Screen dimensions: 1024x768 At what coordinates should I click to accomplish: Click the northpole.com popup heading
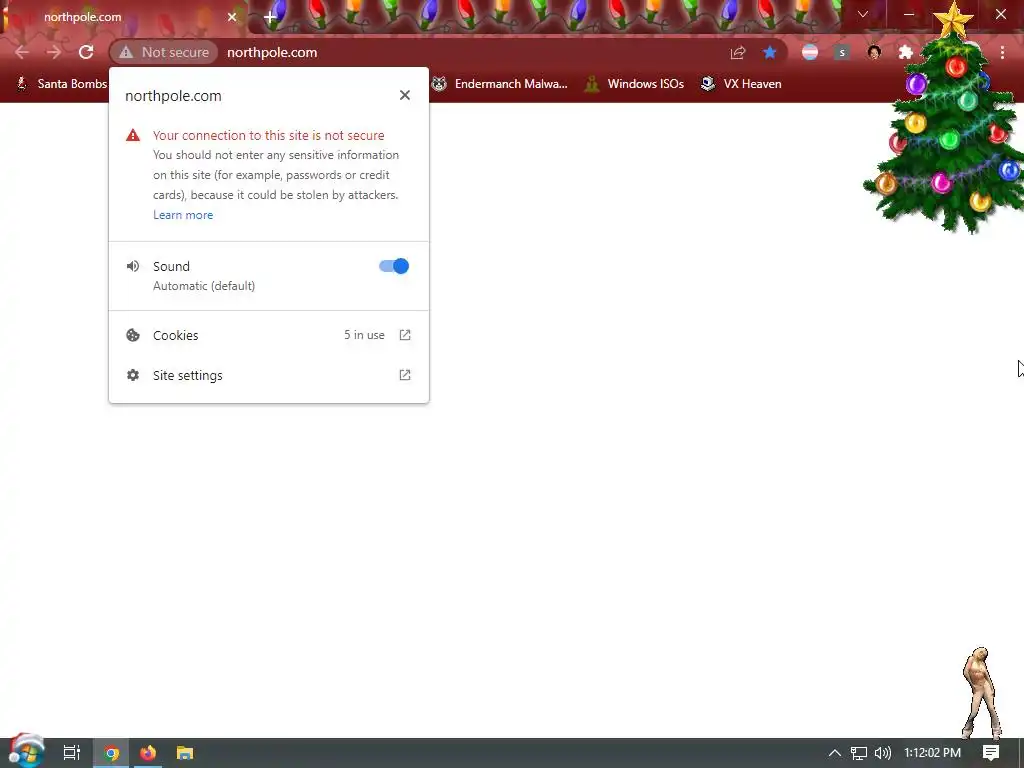pyautogui.click(x=173, y=95)
